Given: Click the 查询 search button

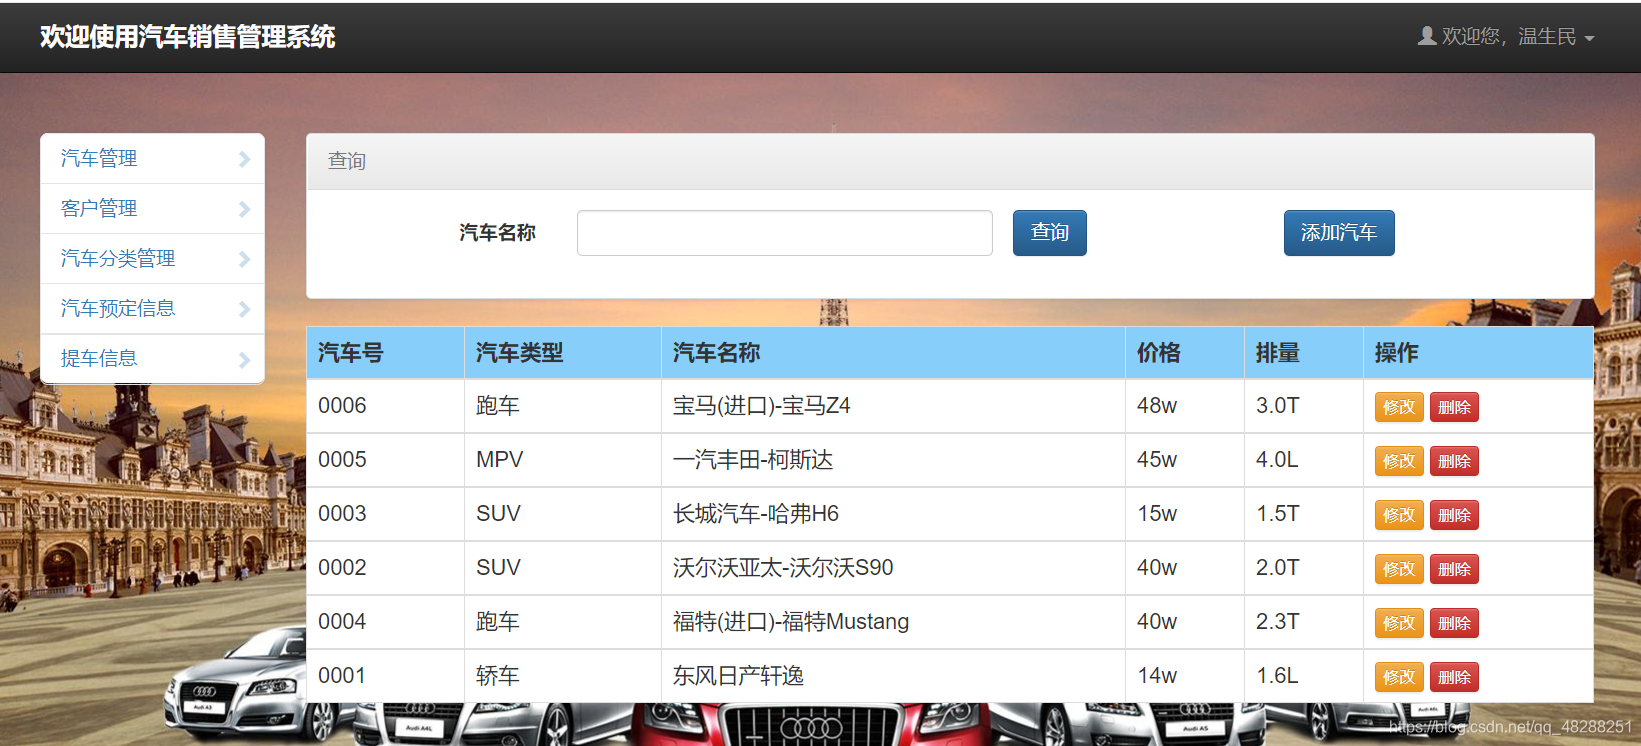Looking at the screenshot, I should pos(1050,233).
